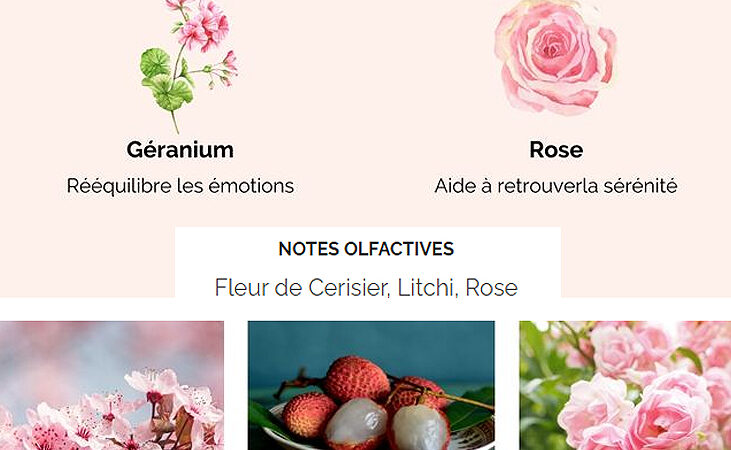The height and width of the screenshot is (450, 731).
Task: Open the cherry blossom photo
Action: (x=112, y=385)
